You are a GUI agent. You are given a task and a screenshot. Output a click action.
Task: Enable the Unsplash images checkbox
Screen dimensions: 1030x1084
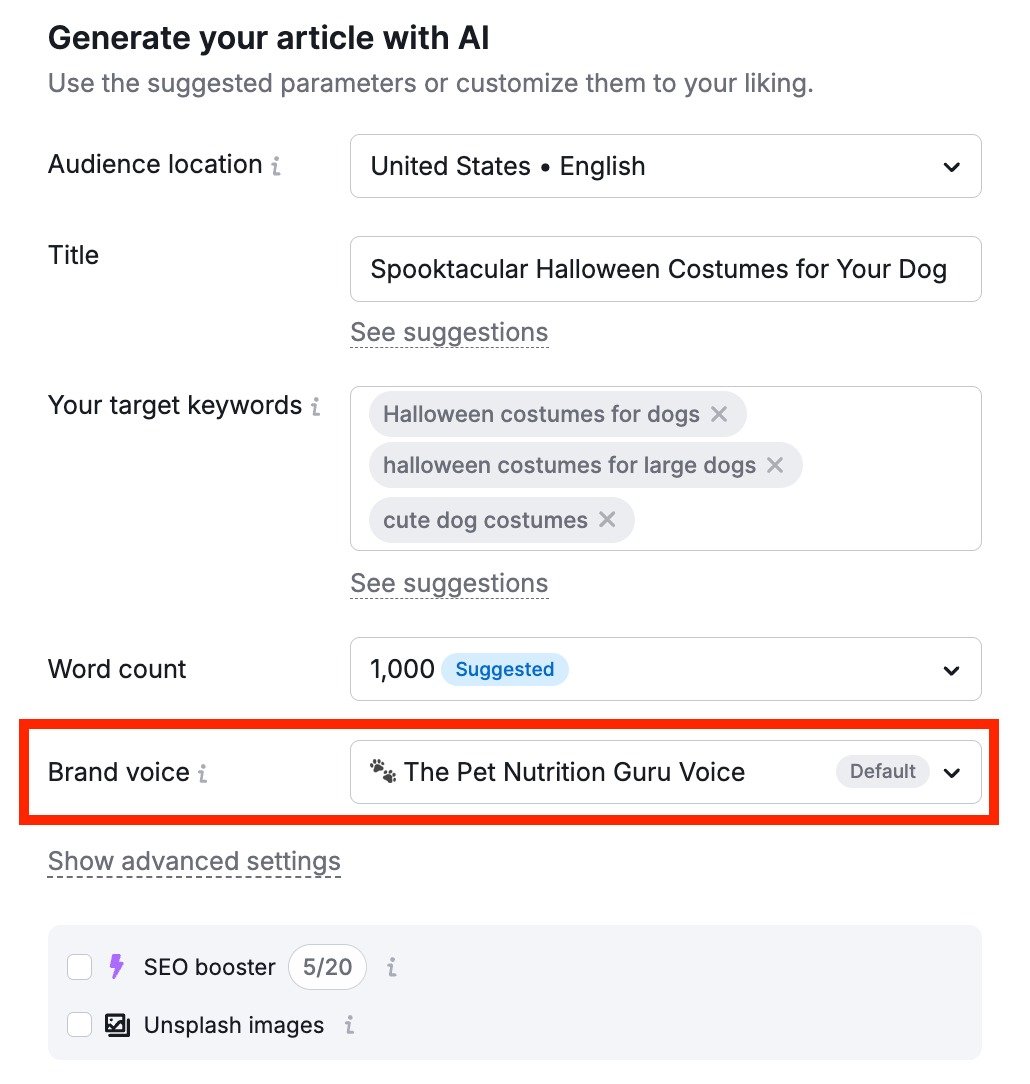[x=79, y=1025]
